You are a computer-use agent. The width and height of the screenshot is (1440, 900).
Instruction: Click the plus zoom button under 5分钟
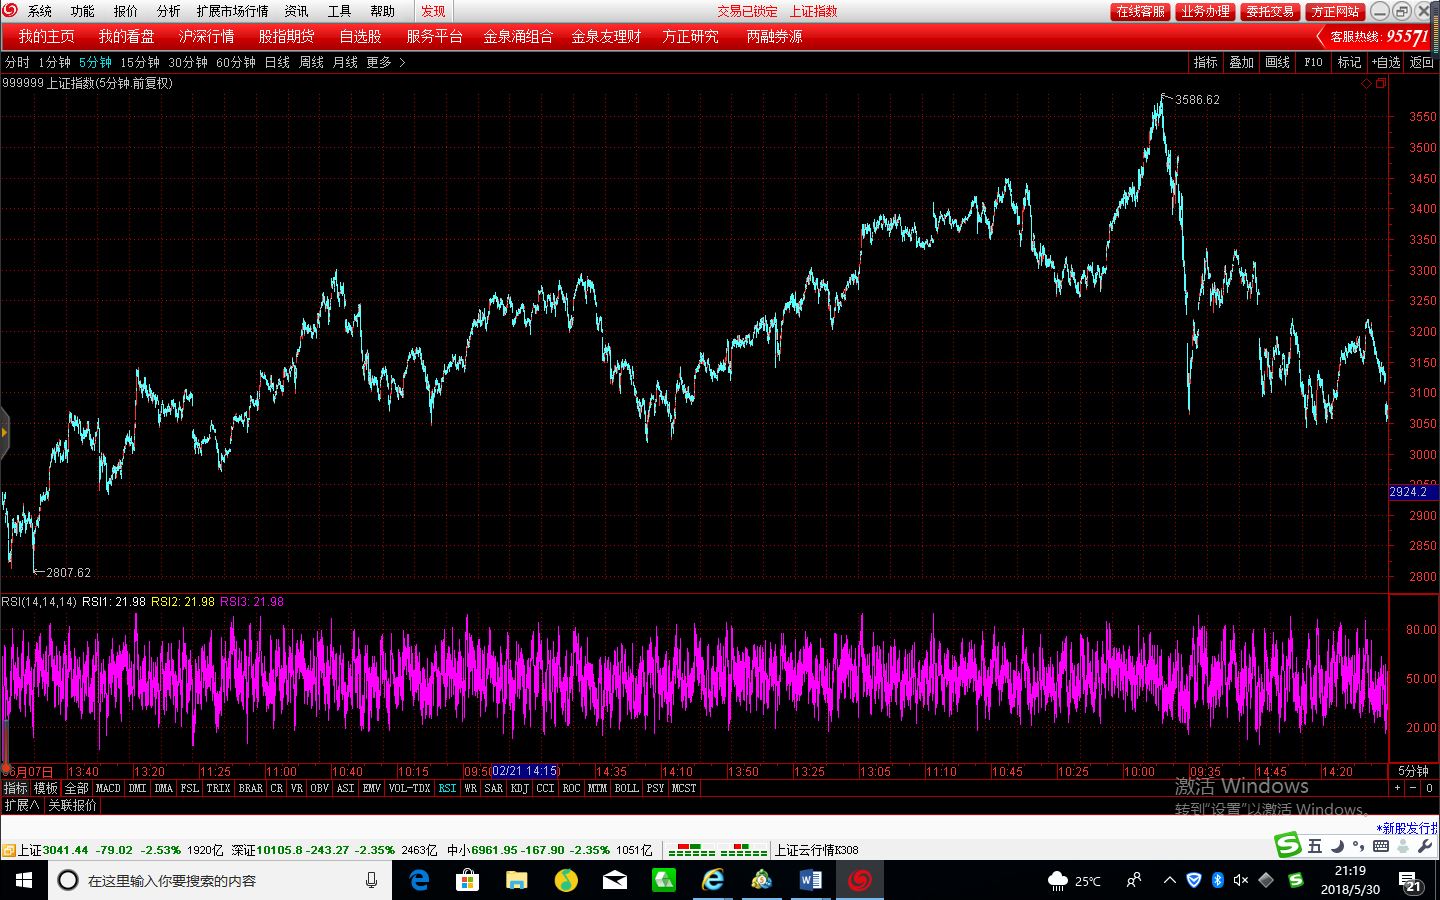click(1397, 788)
